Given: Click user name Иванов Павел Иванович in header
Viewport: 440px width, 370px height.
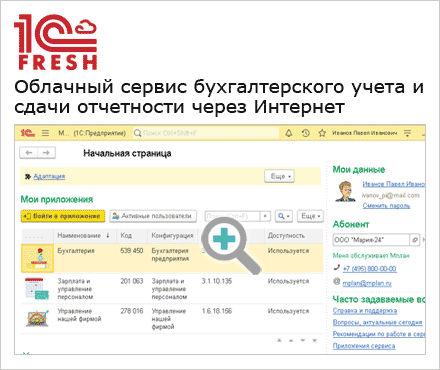Looking at the screenshot, I should click(364, 133).
